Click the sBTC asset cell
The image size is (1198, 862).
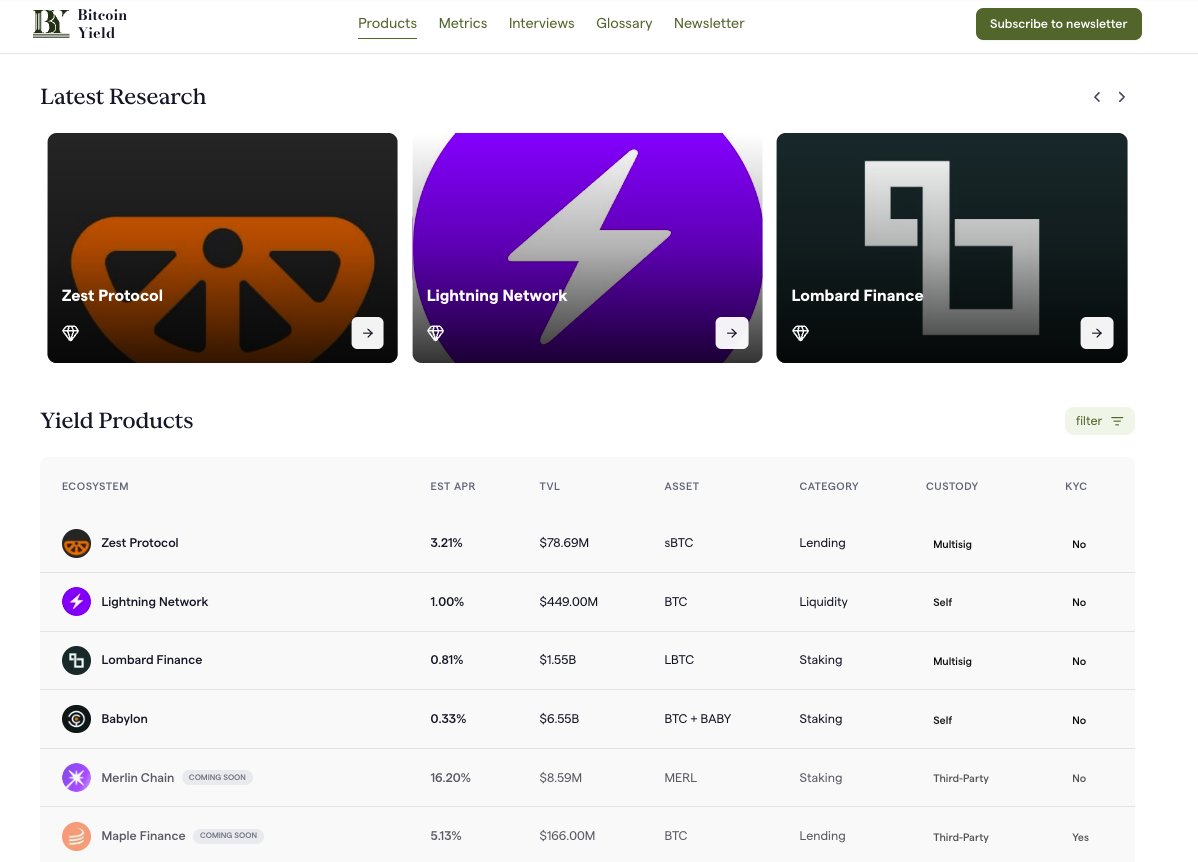click(x=678, y=543)
